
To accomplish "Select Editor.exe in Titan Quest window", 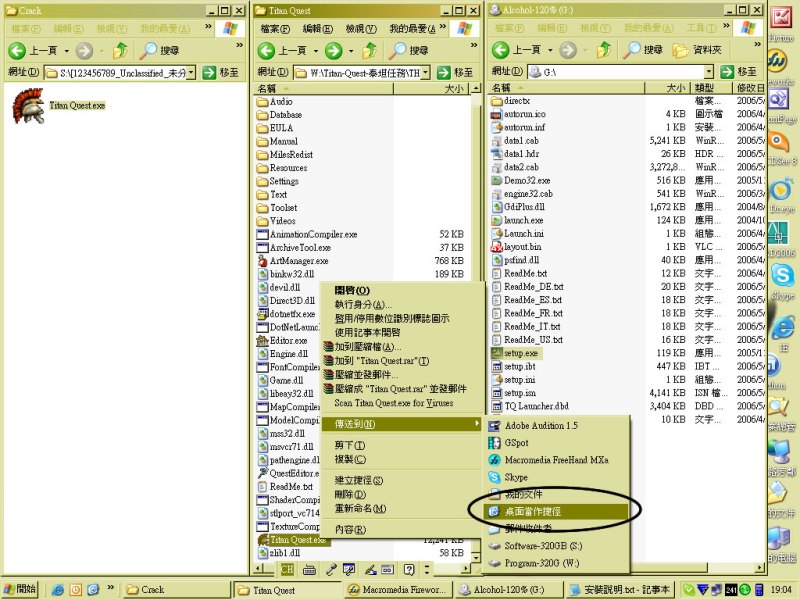I will 282,340.
